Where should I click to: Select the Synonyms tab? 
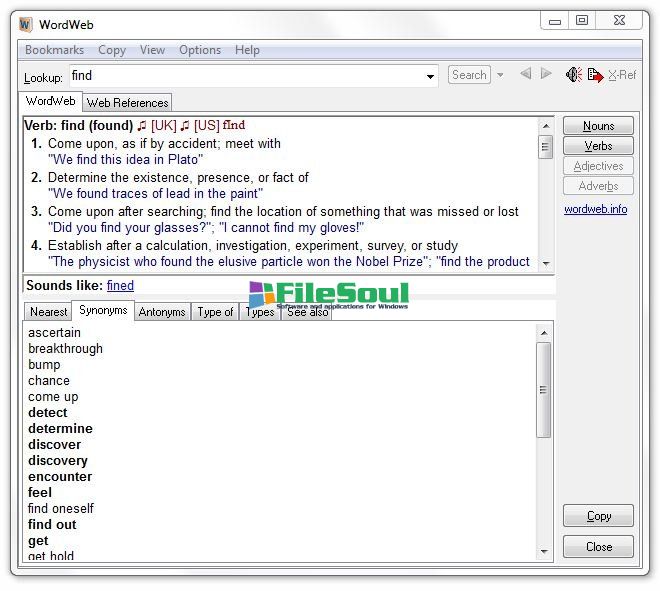[x=103, y=311]
